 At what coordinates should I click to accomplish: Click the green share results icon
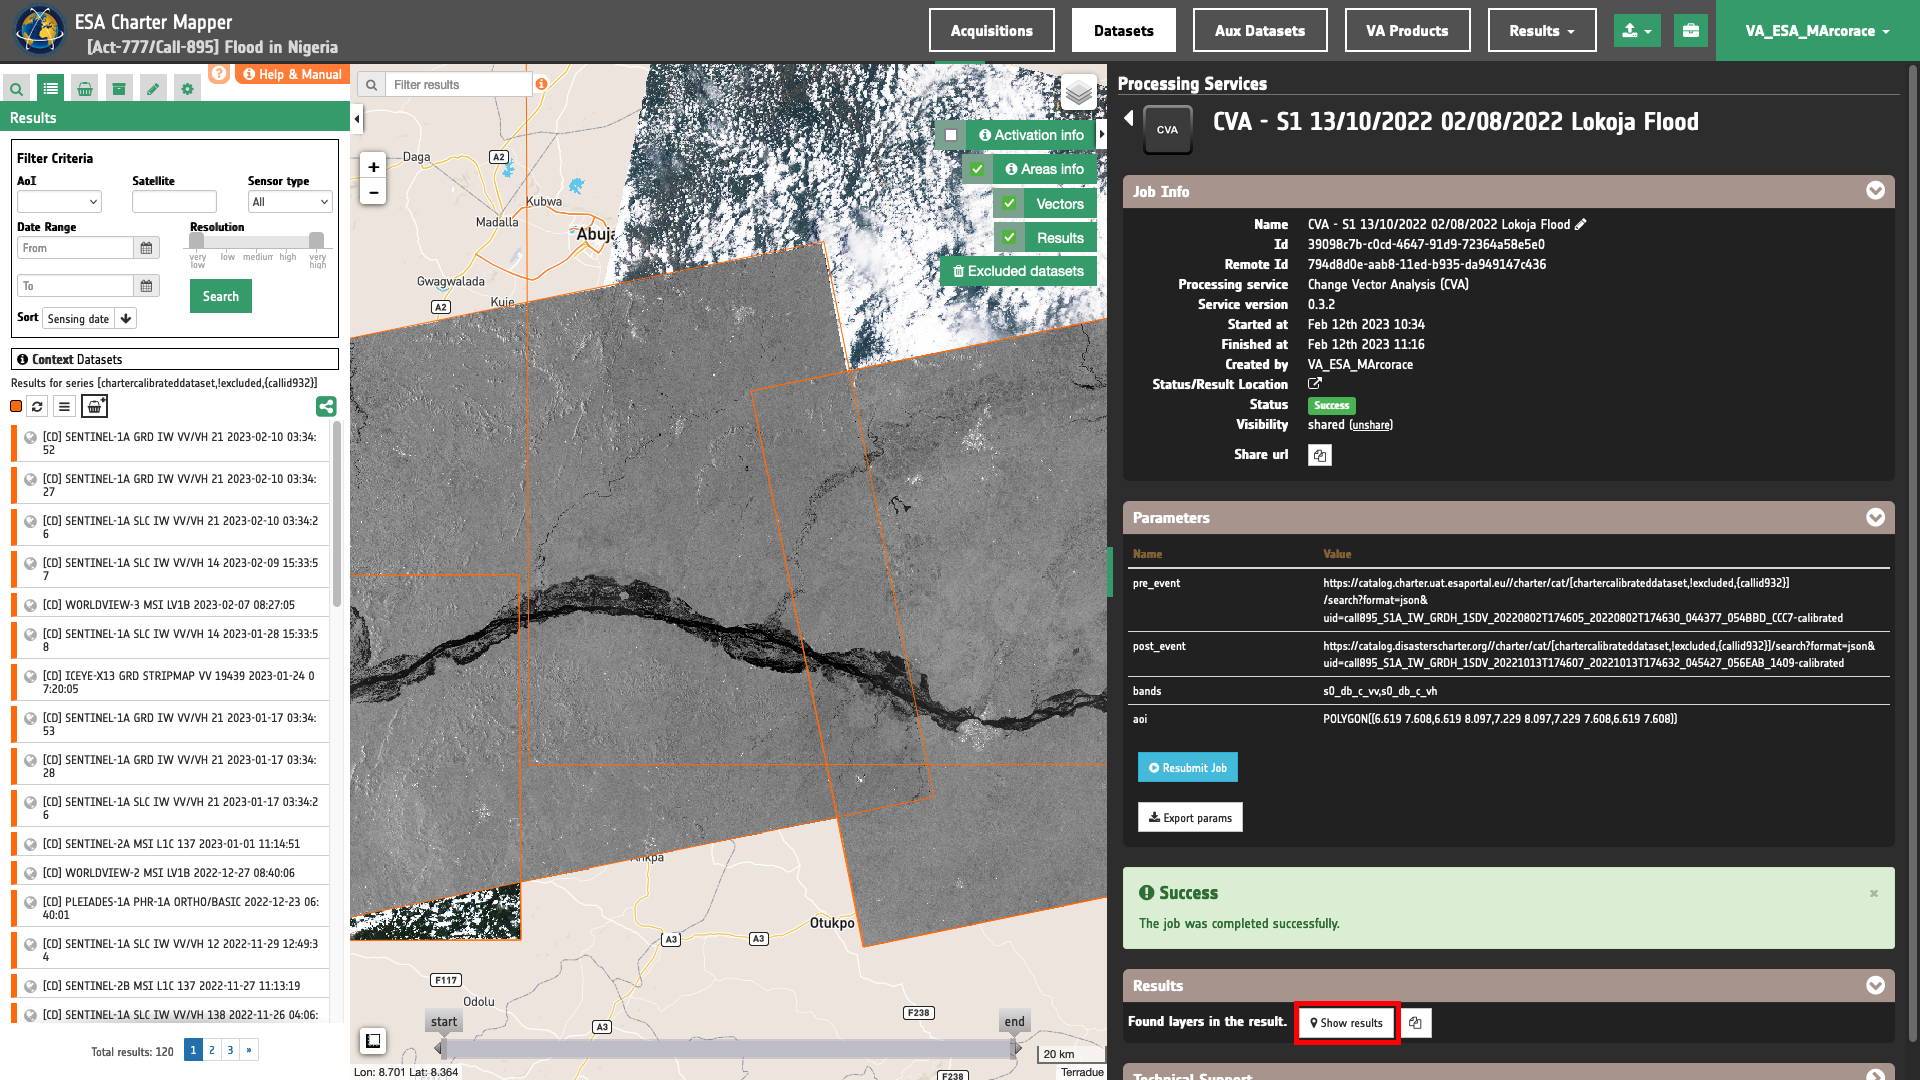click(x=326, y=406)
